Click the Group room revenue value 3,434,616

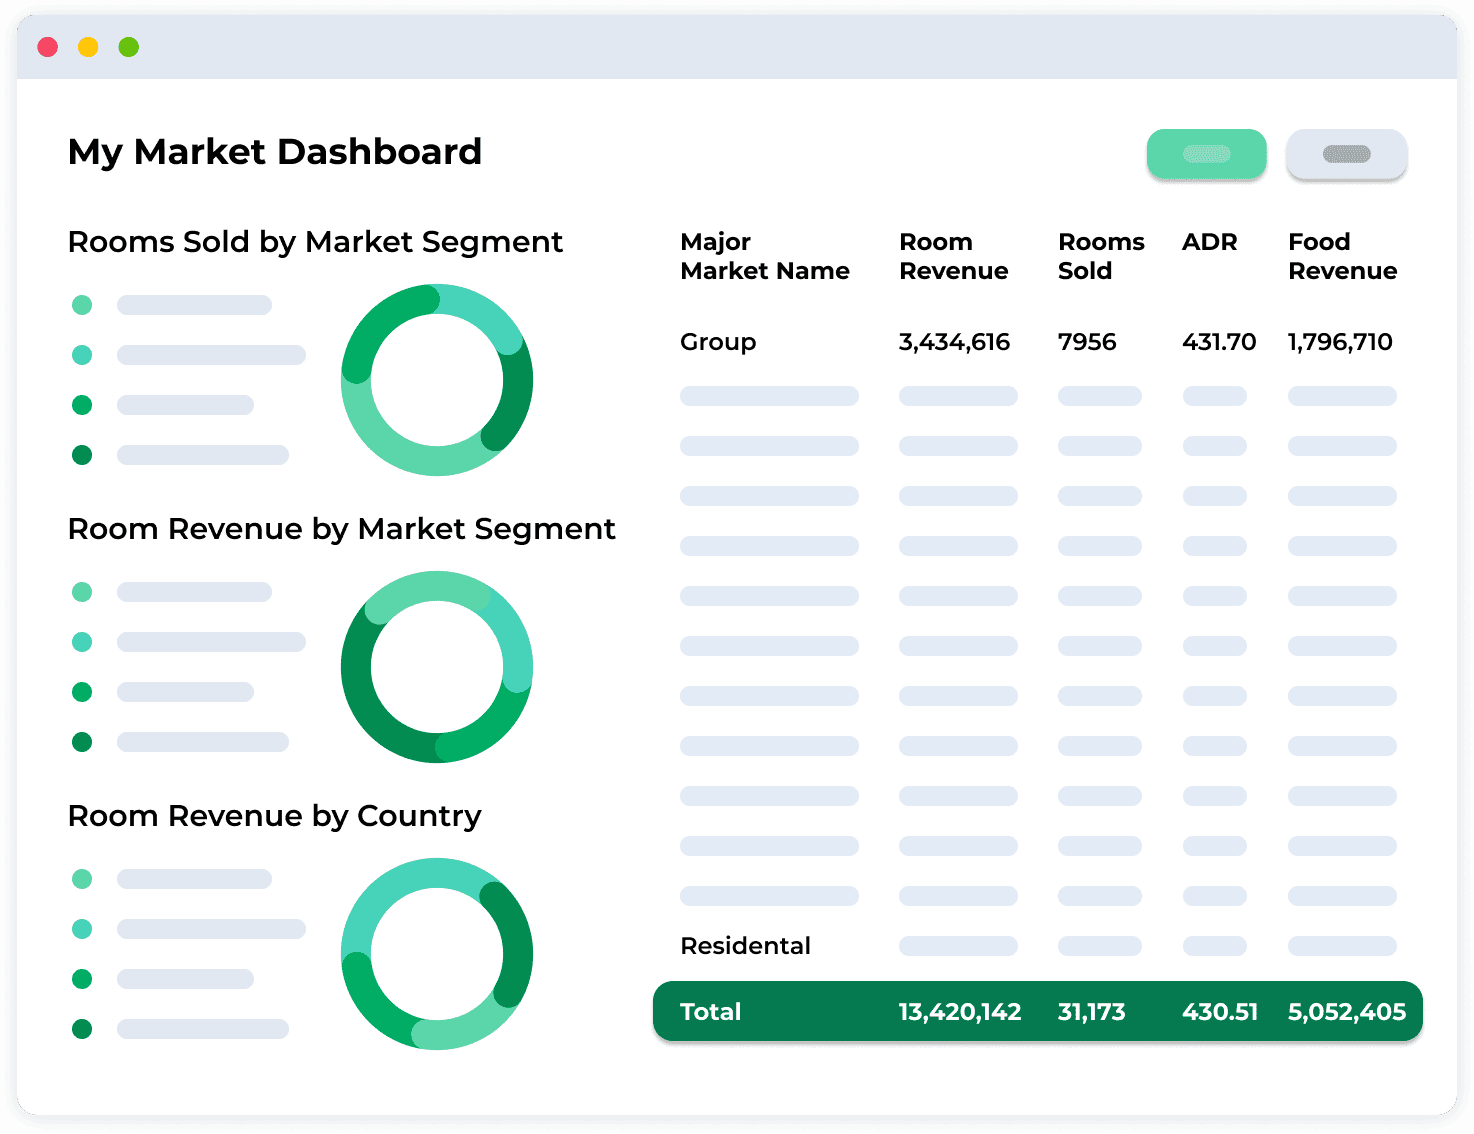[954, 342]
